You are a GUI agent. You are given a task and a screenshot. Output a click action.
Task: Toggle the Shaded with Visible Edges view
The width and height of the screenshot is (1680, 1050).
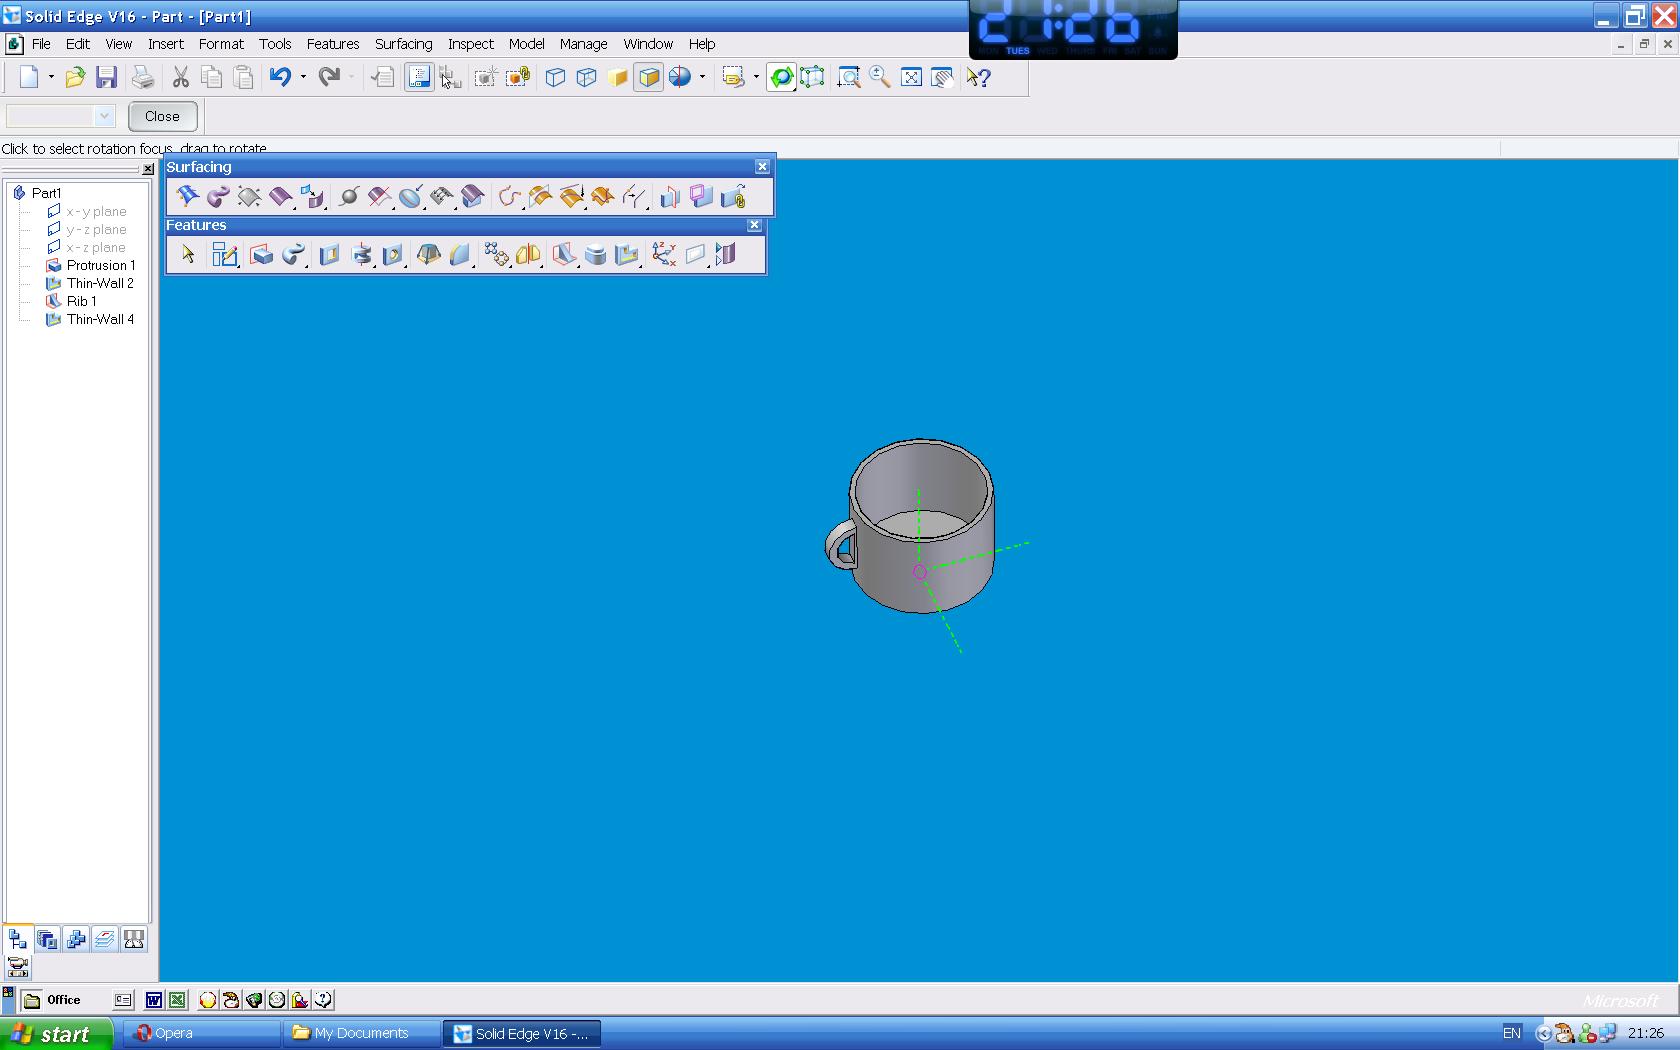tap(649, 77)
